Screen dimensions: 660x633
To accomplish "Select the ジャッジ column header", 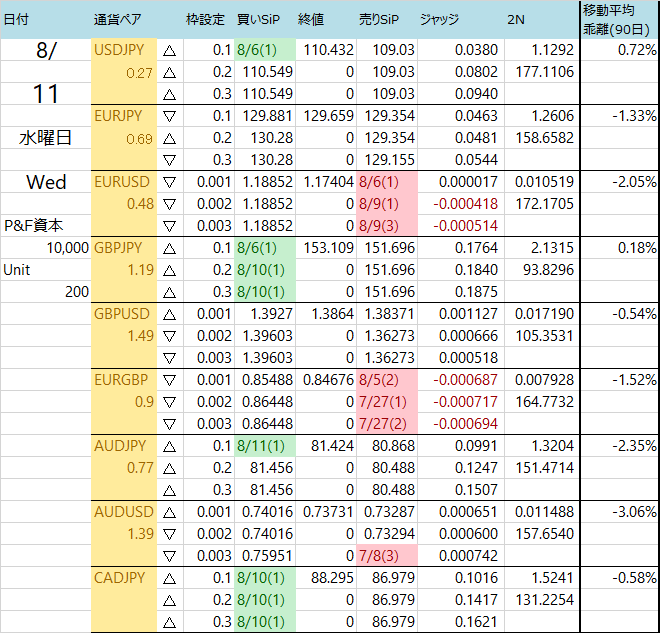I will [439, 19].
